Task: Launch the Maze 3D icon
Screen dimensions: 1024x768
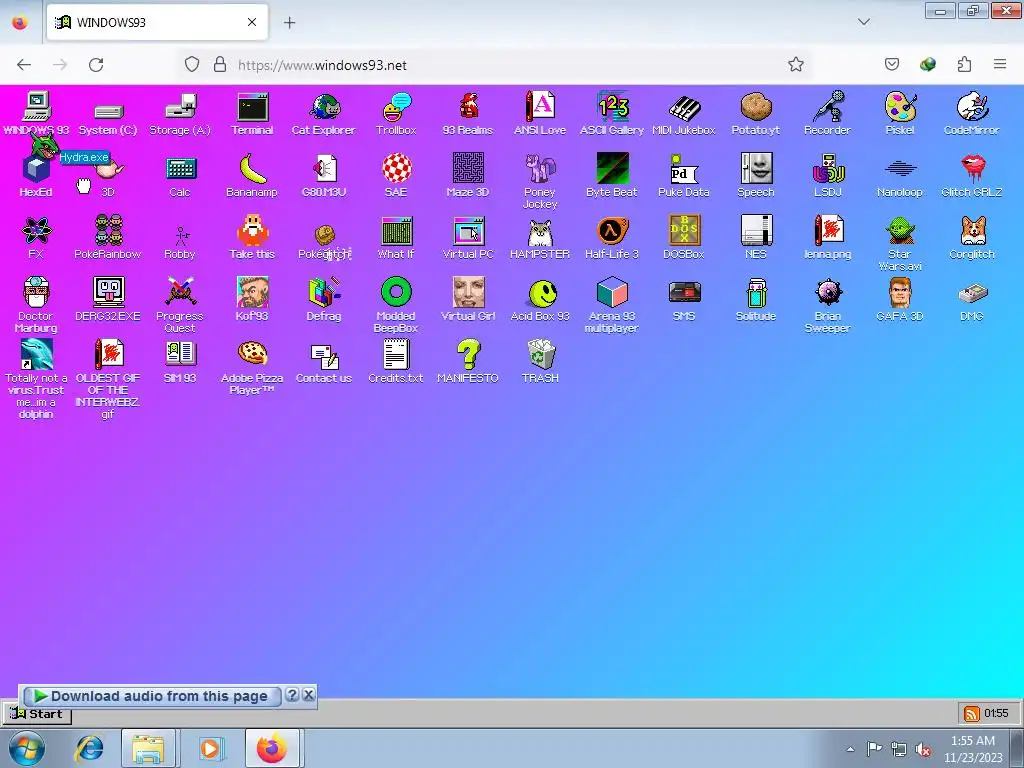Action: (x=468, y=169)
